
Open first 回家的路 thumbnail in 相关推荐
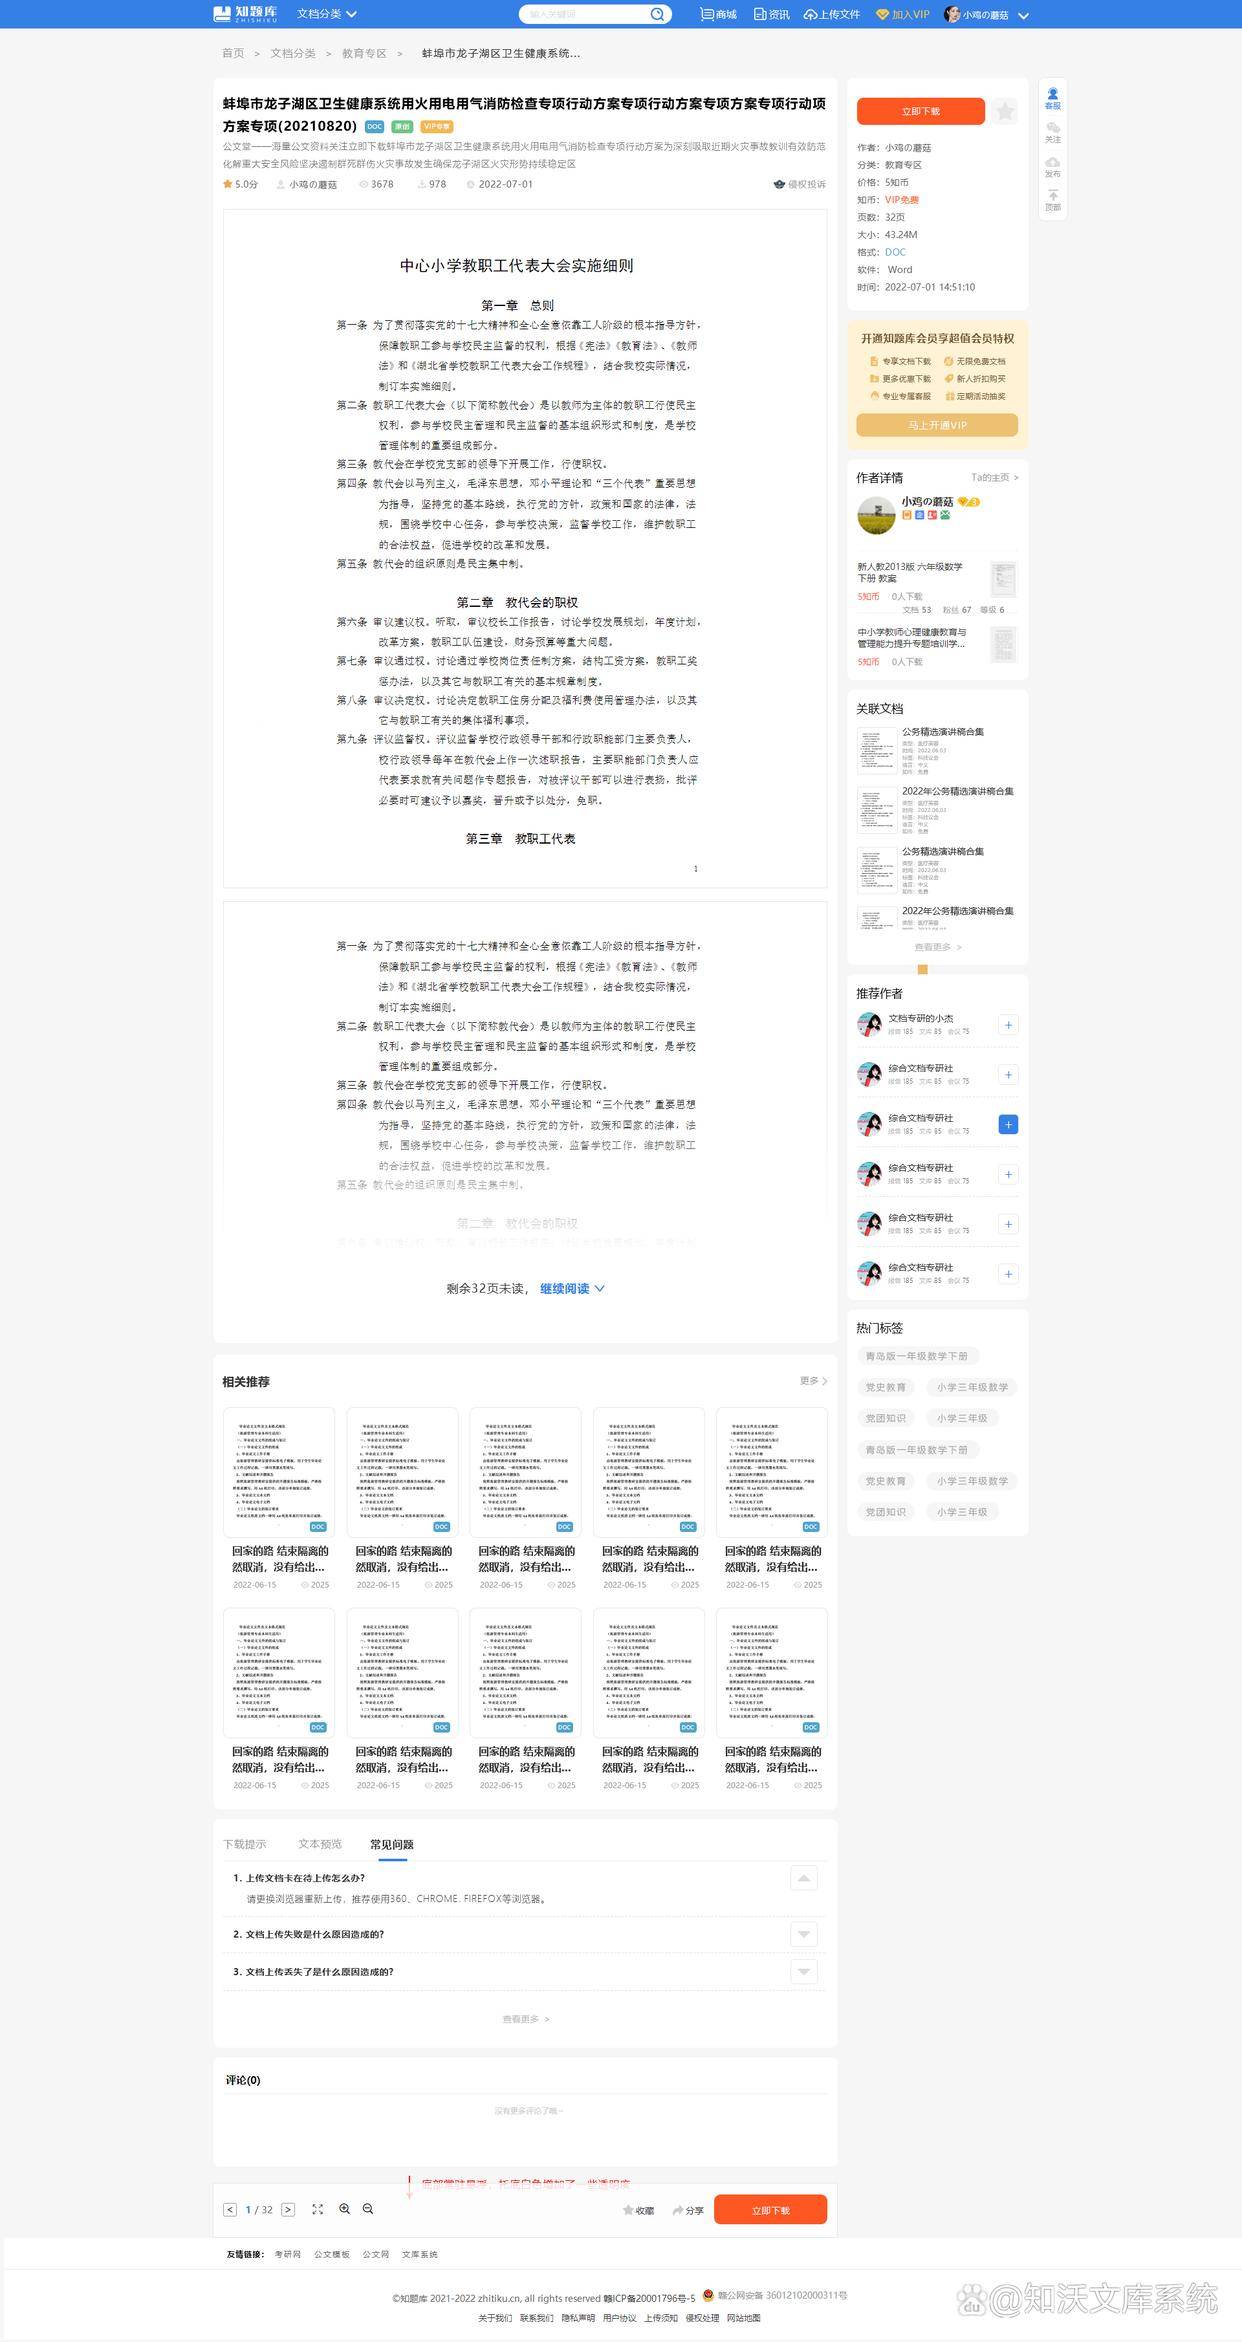279,1472
